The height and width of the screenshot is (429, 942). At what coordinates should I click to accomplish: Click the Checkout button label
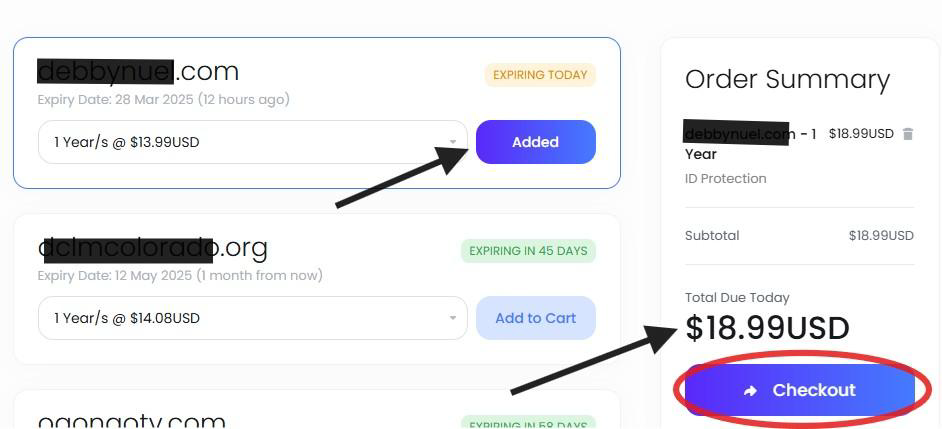[x=814, y=390]
